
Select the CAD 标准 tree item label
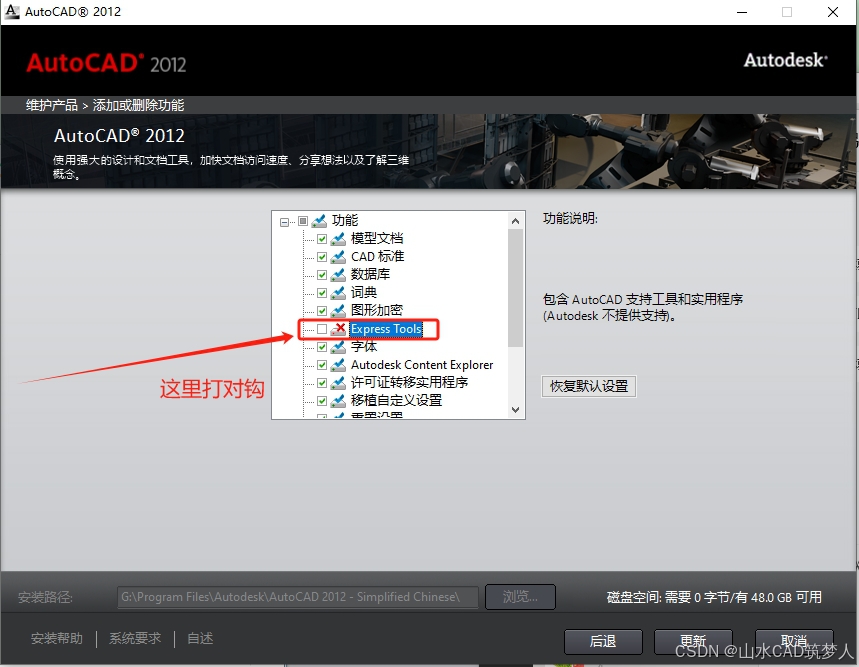coord(377,256)
